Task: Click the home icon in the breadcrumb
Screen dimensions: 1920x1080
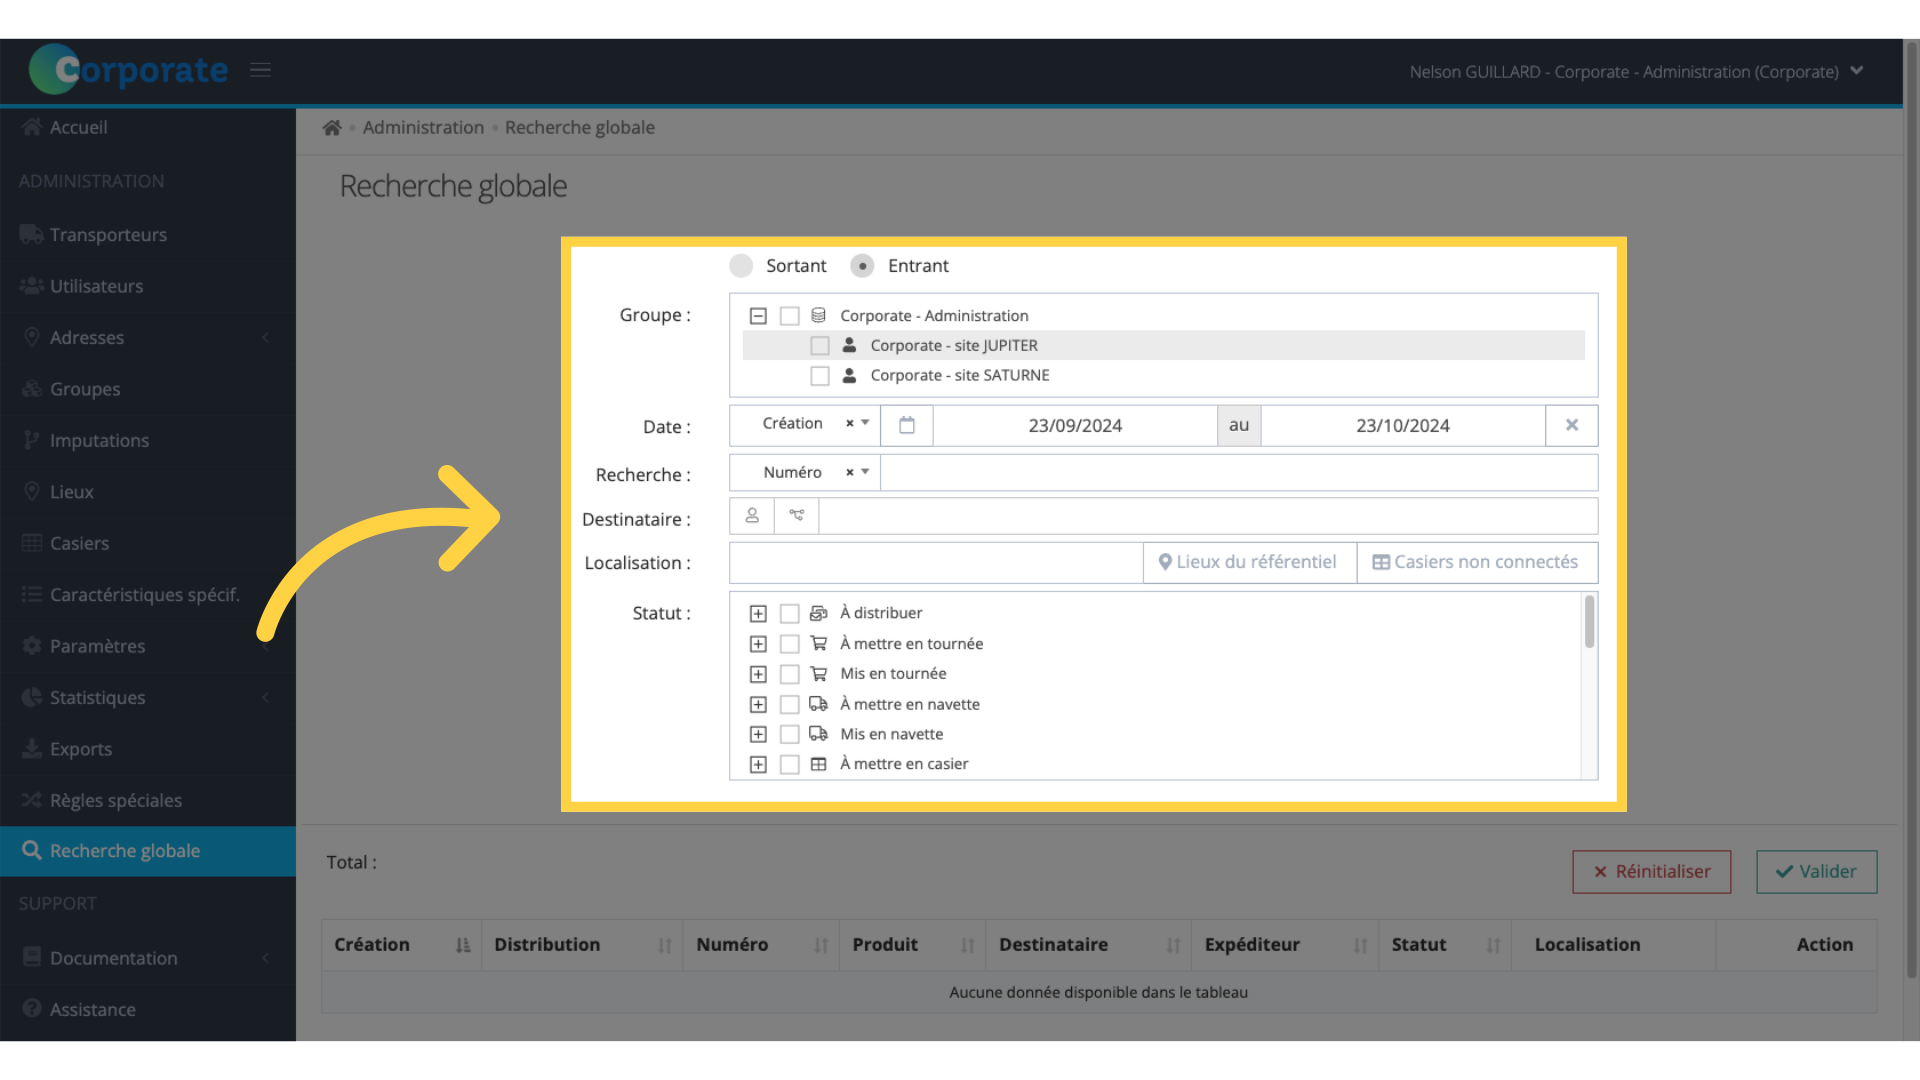Action: point(332,128)
